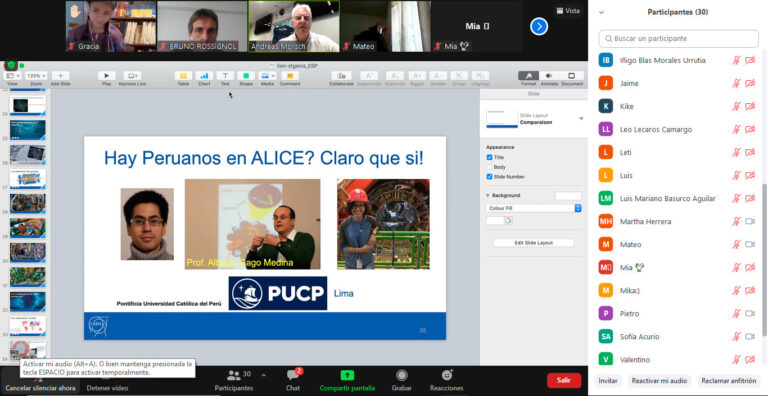Click the Edit Slide Layout button

[533, 243]
